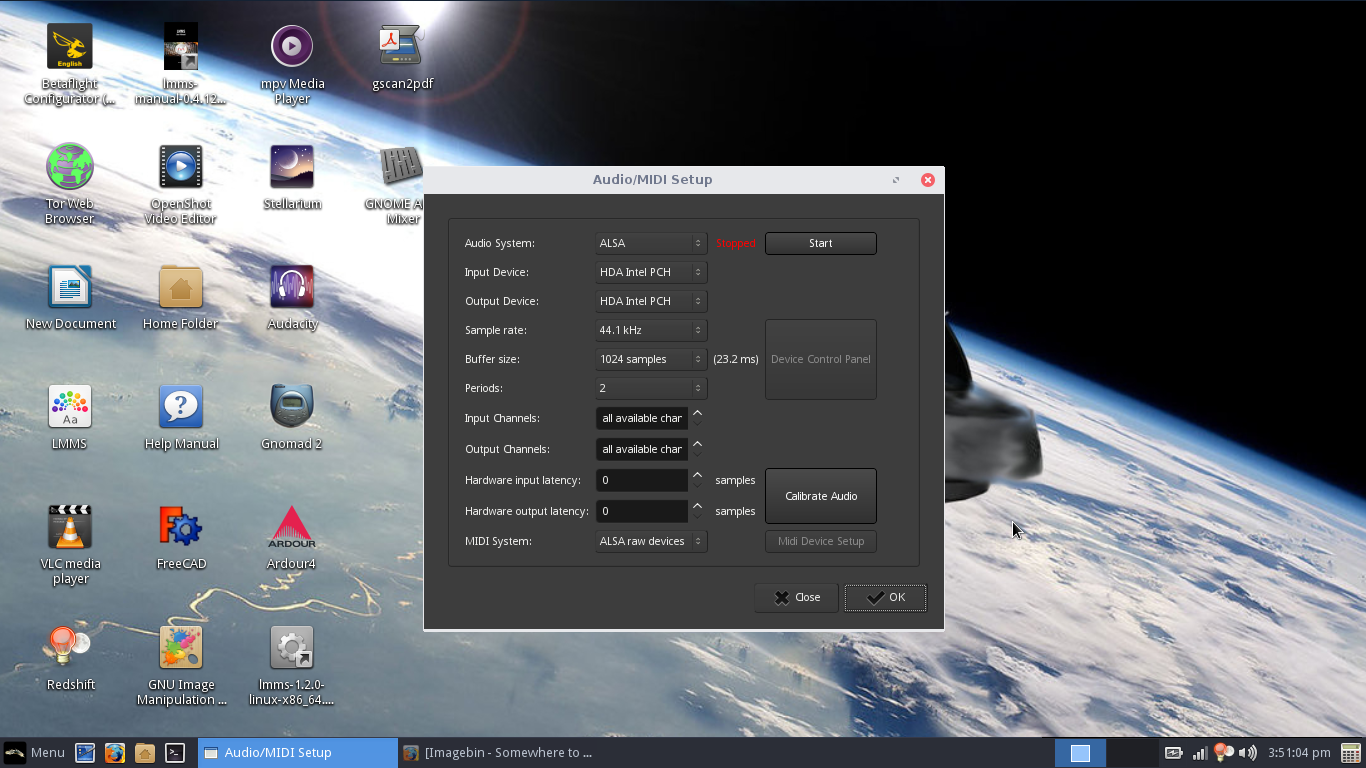Click the battery power tray icon

(x=1174, y=753)
